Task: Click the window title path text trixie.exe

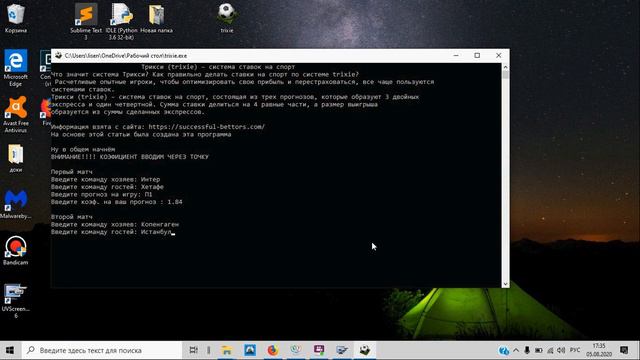Action: [x=126, y=56]
